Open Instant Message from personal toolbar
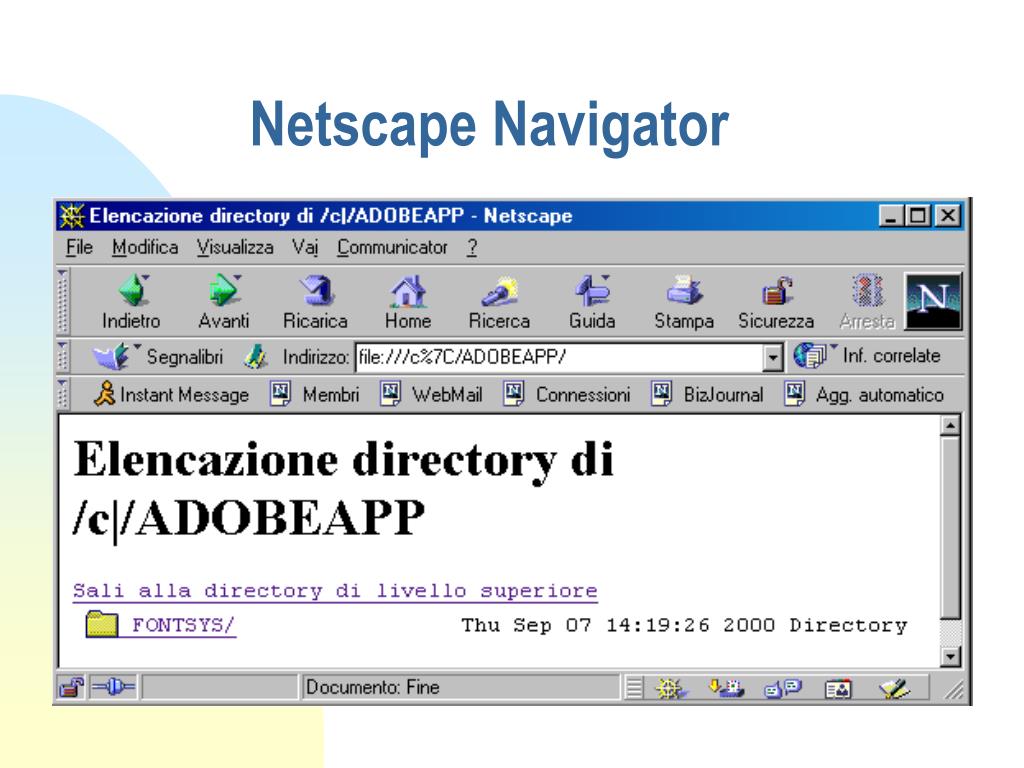This screenshot has width=1024, height=768. pyautogui.click(x=172, y=394)
